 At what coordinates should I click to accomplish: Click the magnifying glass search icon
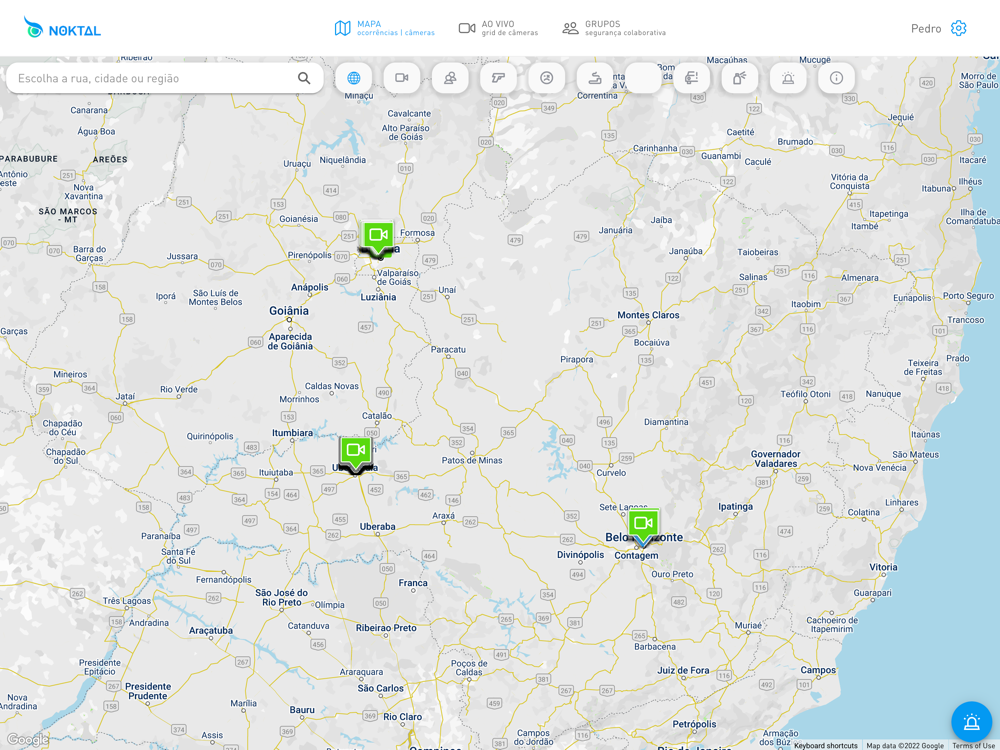click(x=304, y=78)
